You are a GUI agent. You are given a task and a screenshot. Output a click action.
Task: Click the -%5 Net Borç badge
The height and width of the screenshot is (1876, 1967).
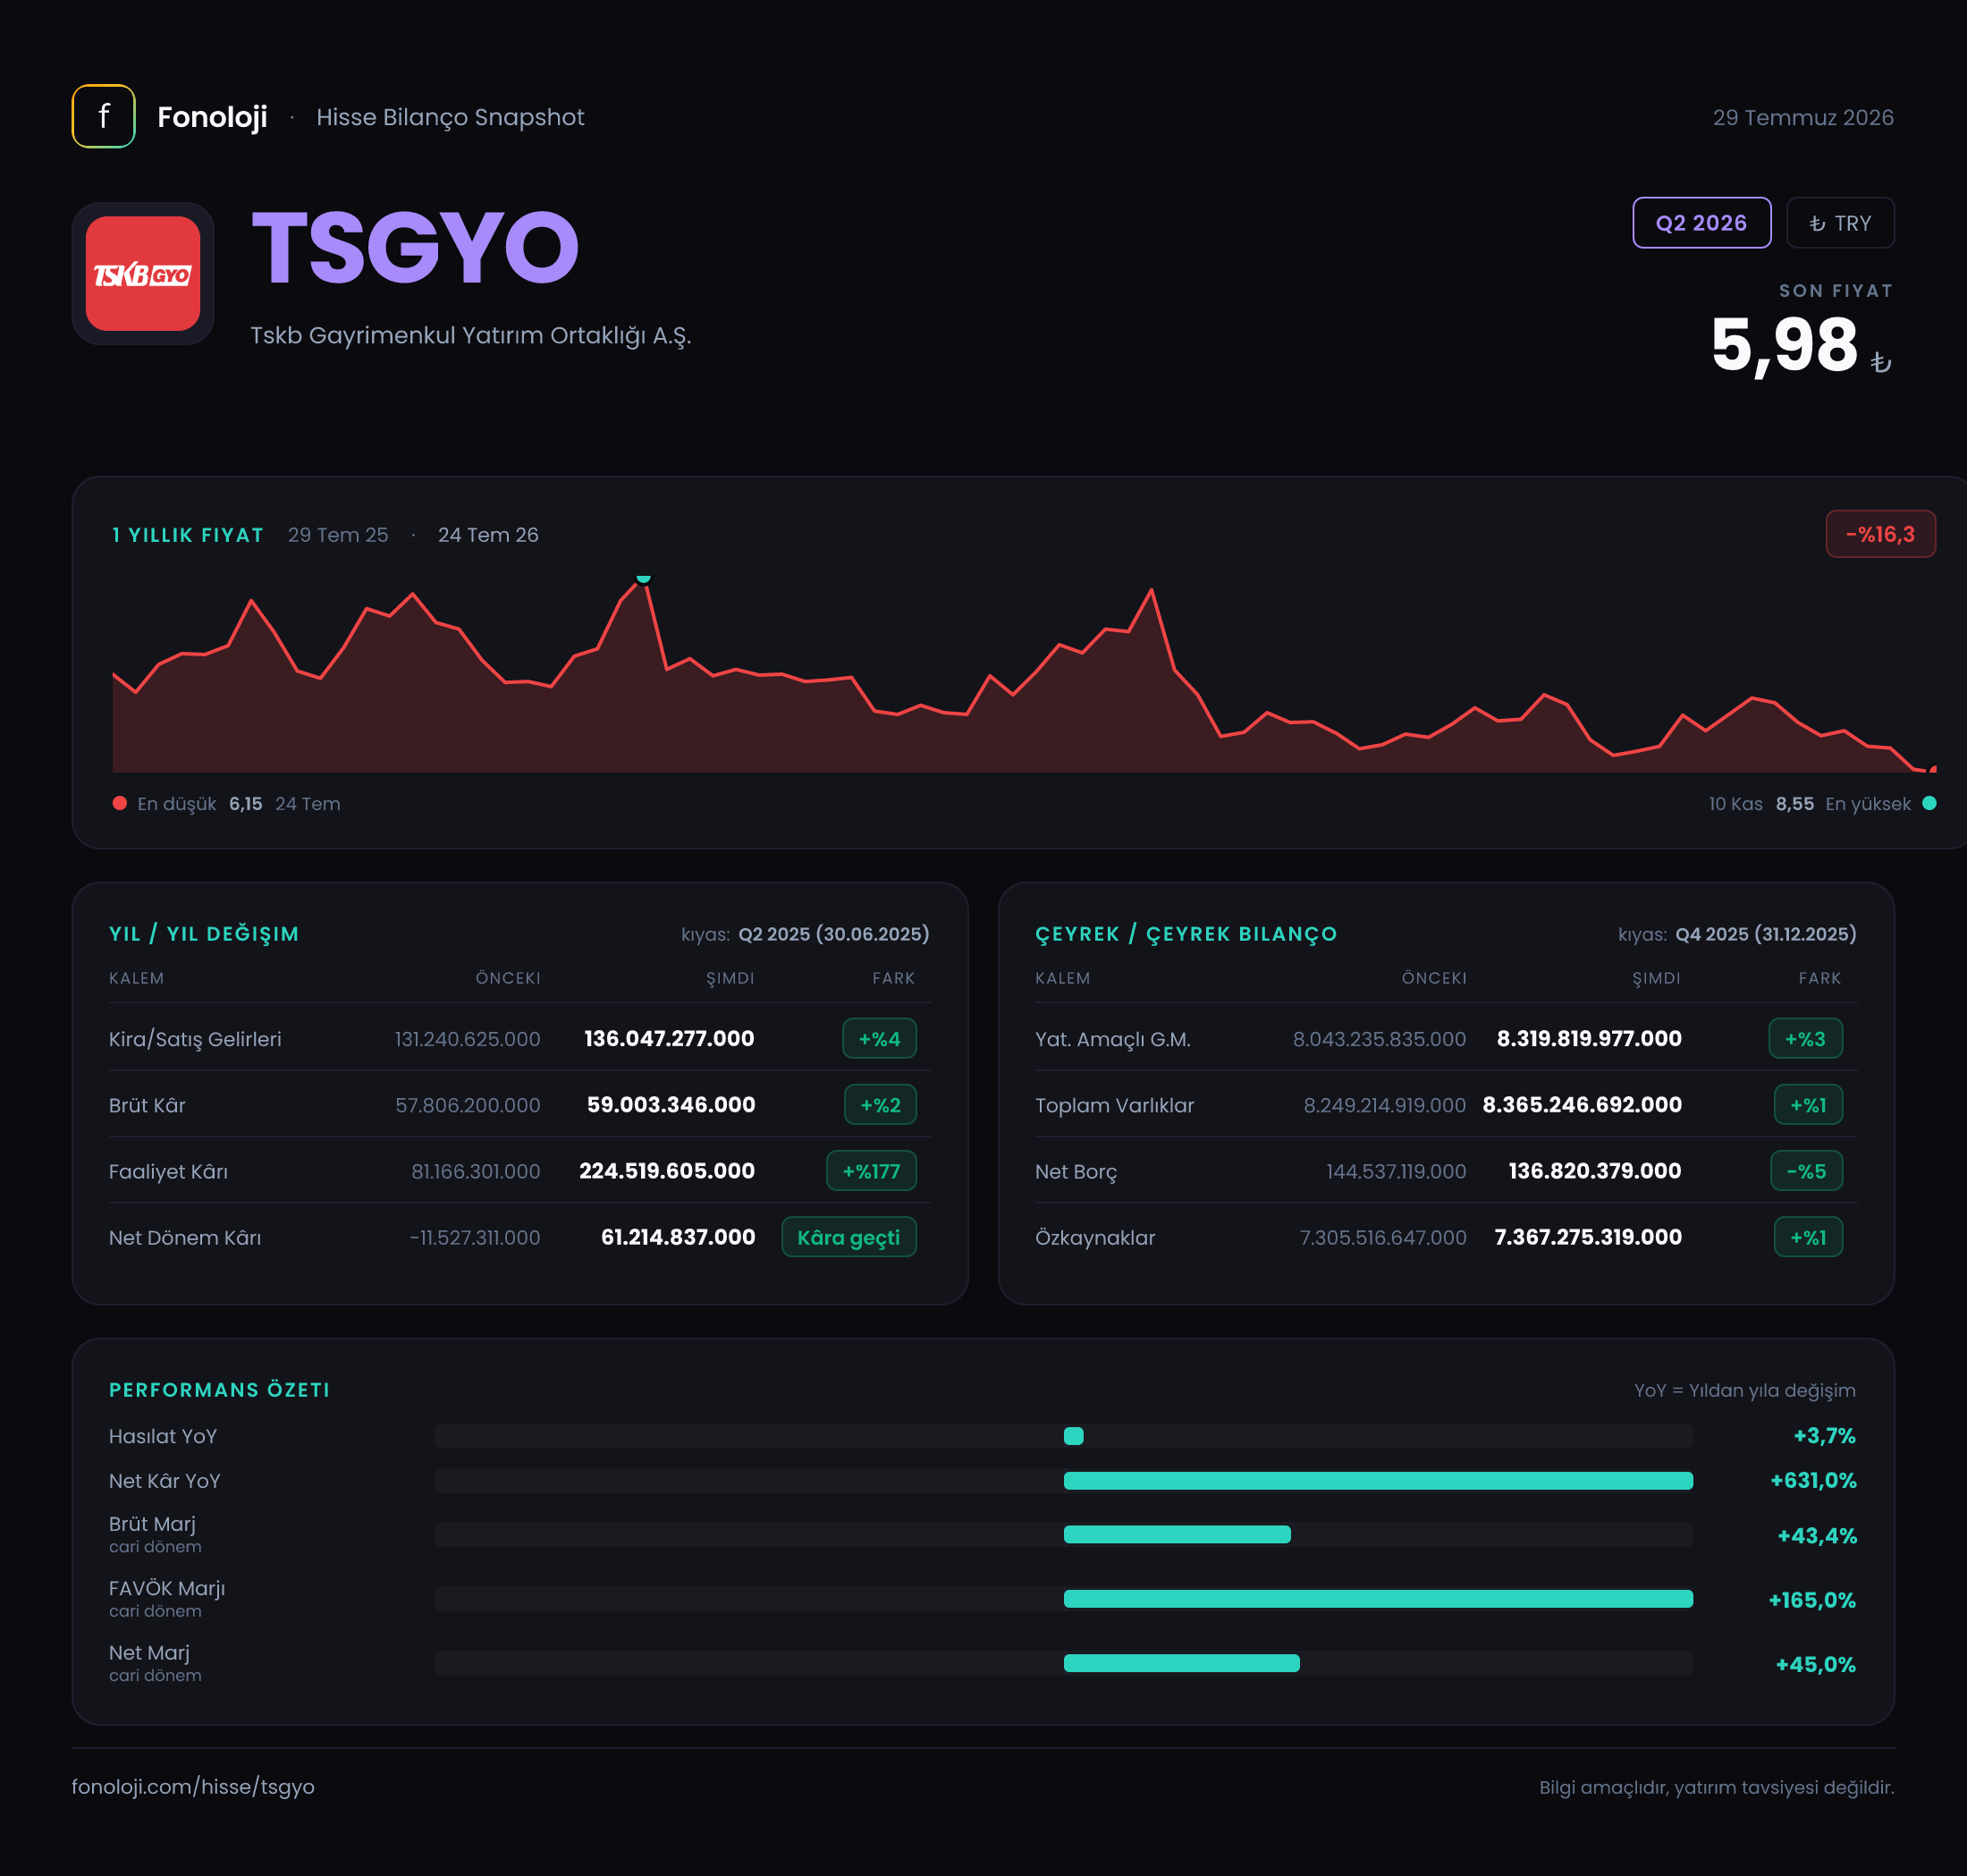tap(1806, 1171)
